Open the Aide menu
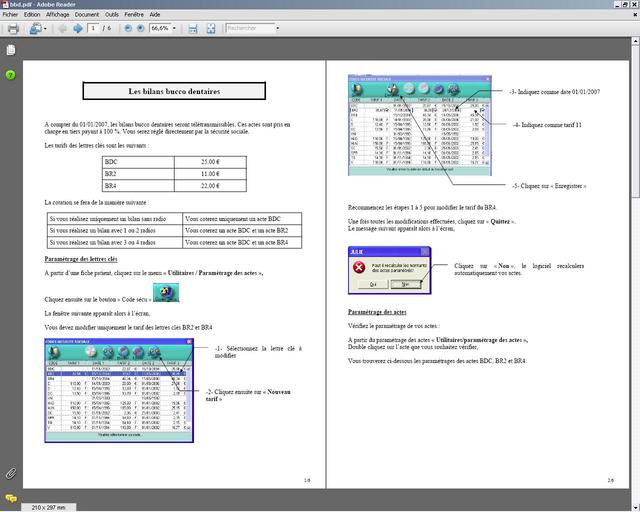Image resolution: width=640 pixels, height=512 pixels. pyautogui.click(x=155, y=14)
